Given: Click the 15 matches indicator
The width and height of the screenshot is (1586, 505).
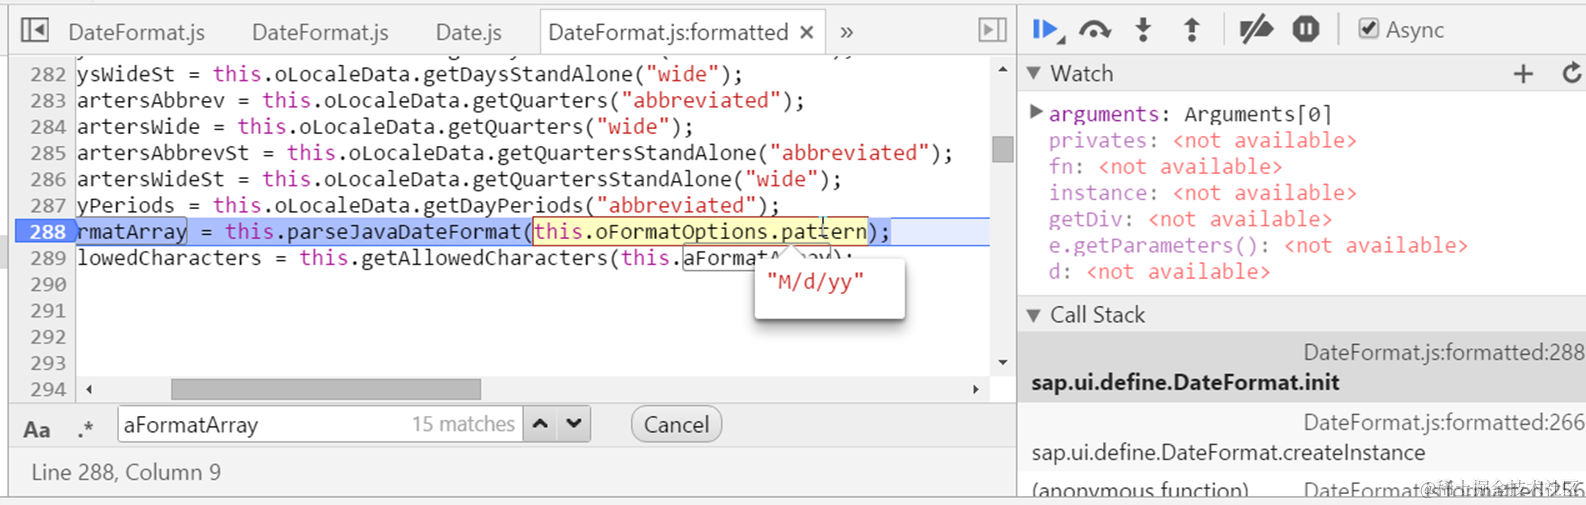Looking at the screenshot, I should (463, 425).
